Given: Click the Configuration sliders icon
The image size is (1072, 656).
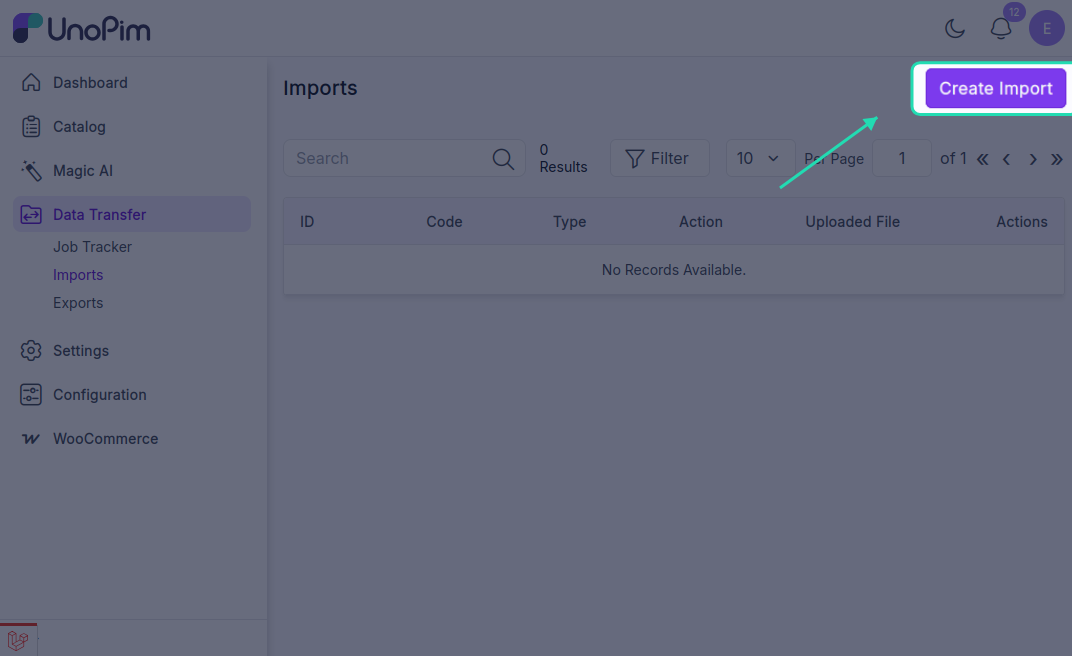Looking at the screenshot, I should pos(31,394).
